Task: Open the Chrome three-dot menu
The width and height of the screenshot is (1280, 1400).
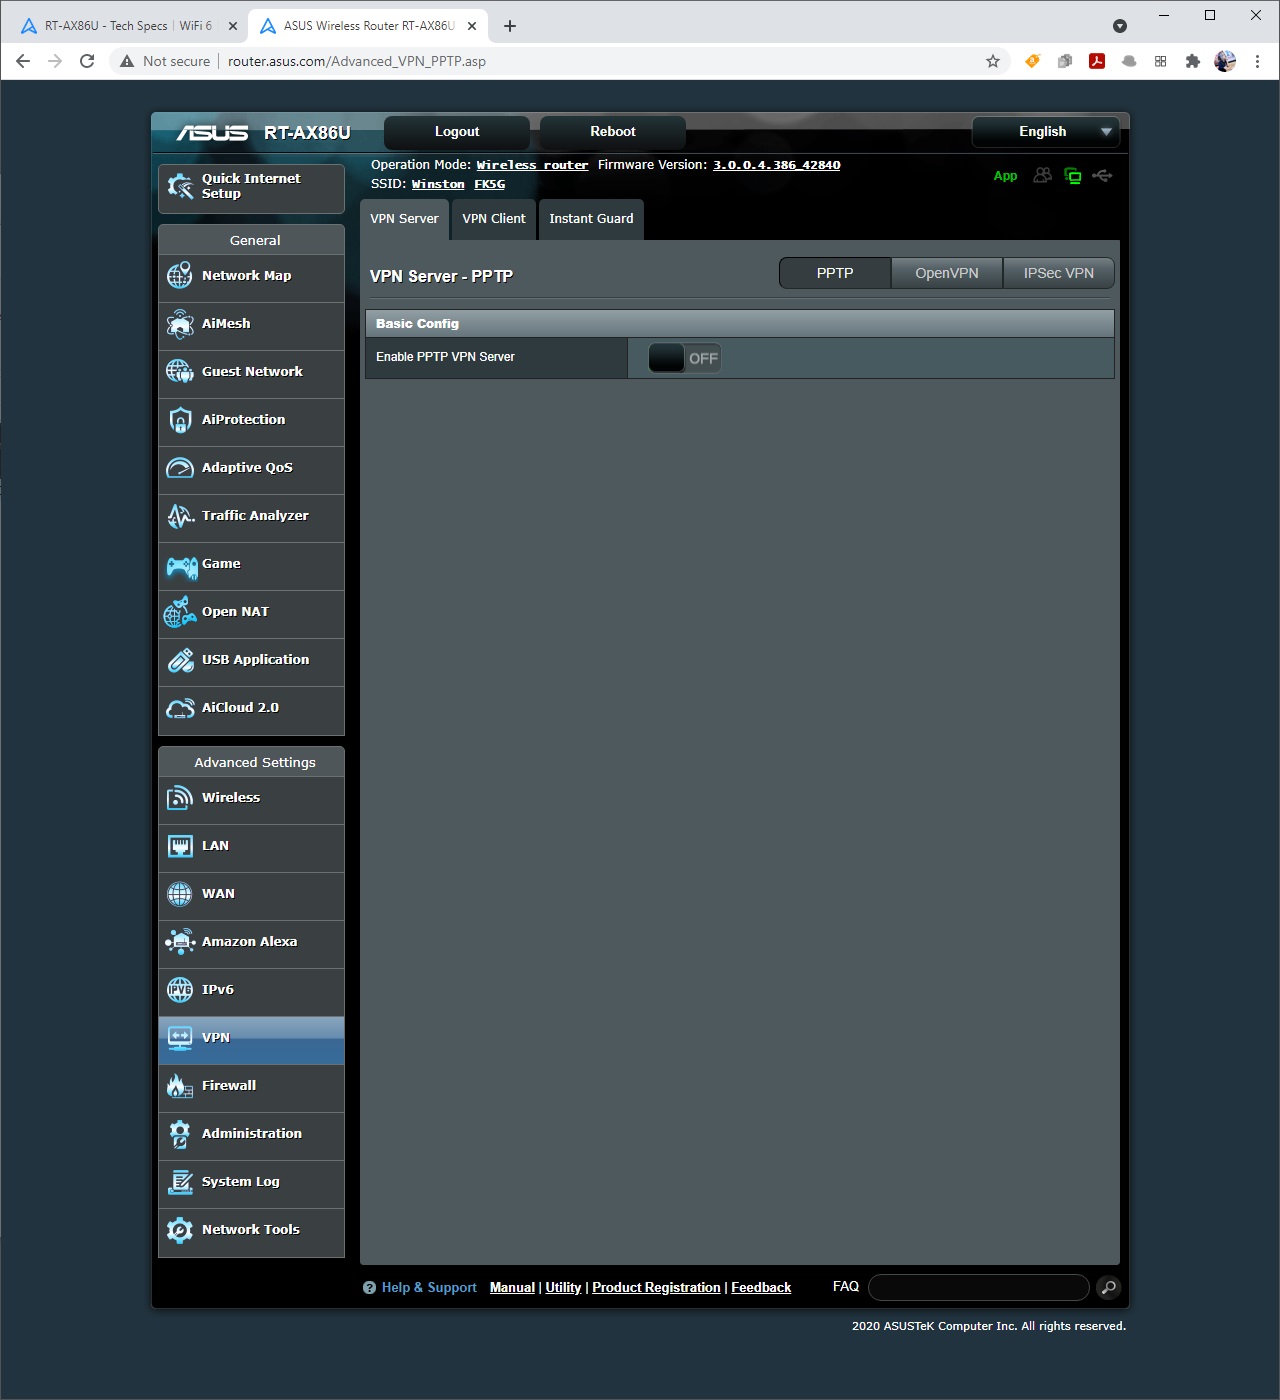Action: [x=1257, y=61]
